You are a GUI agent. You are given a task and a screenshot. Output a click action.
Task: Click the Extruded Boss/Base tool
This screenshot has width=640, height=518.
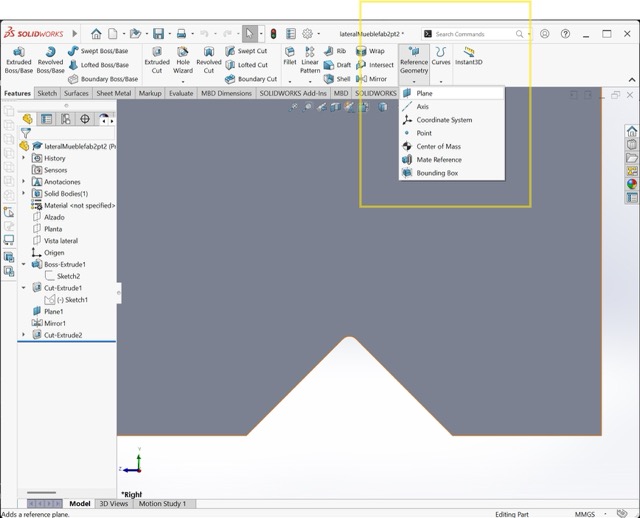(x=19, y=60)
